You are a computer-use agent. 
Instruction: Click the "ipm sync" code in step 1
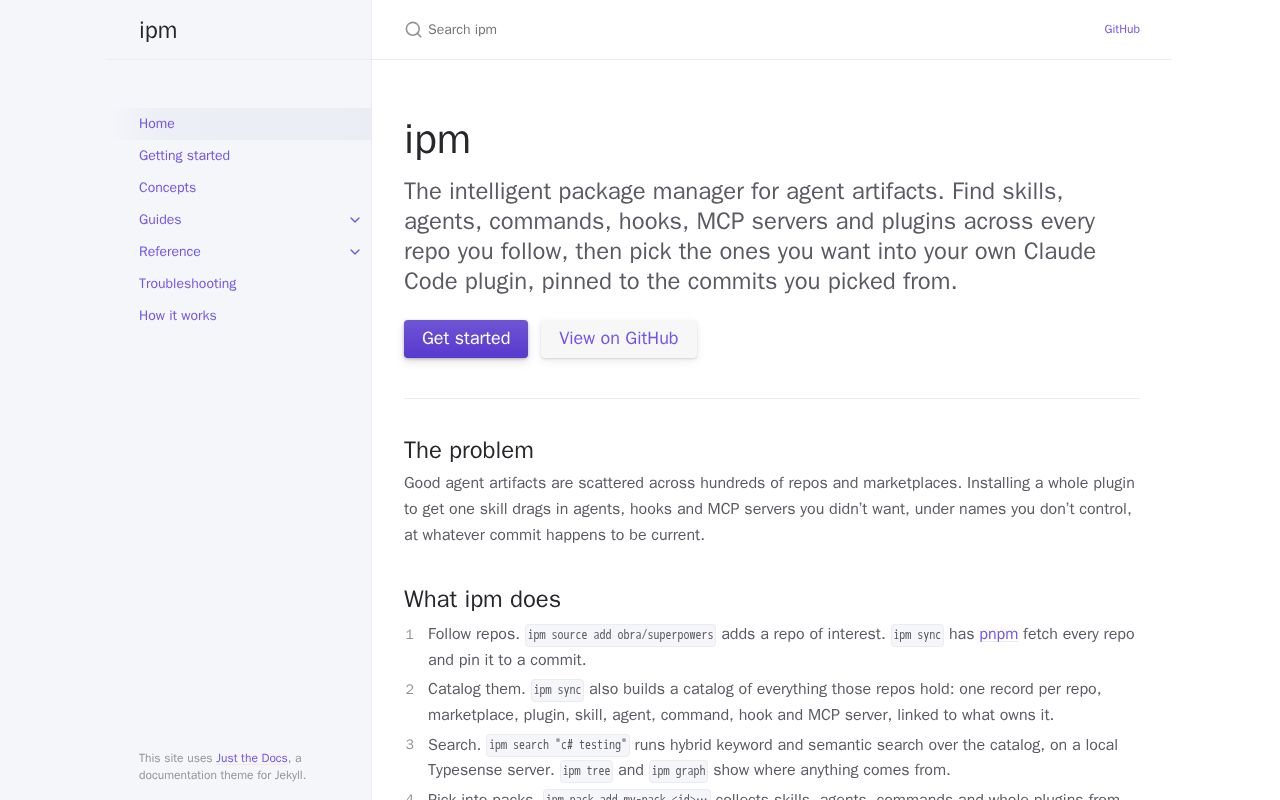[x=917, y=635]
